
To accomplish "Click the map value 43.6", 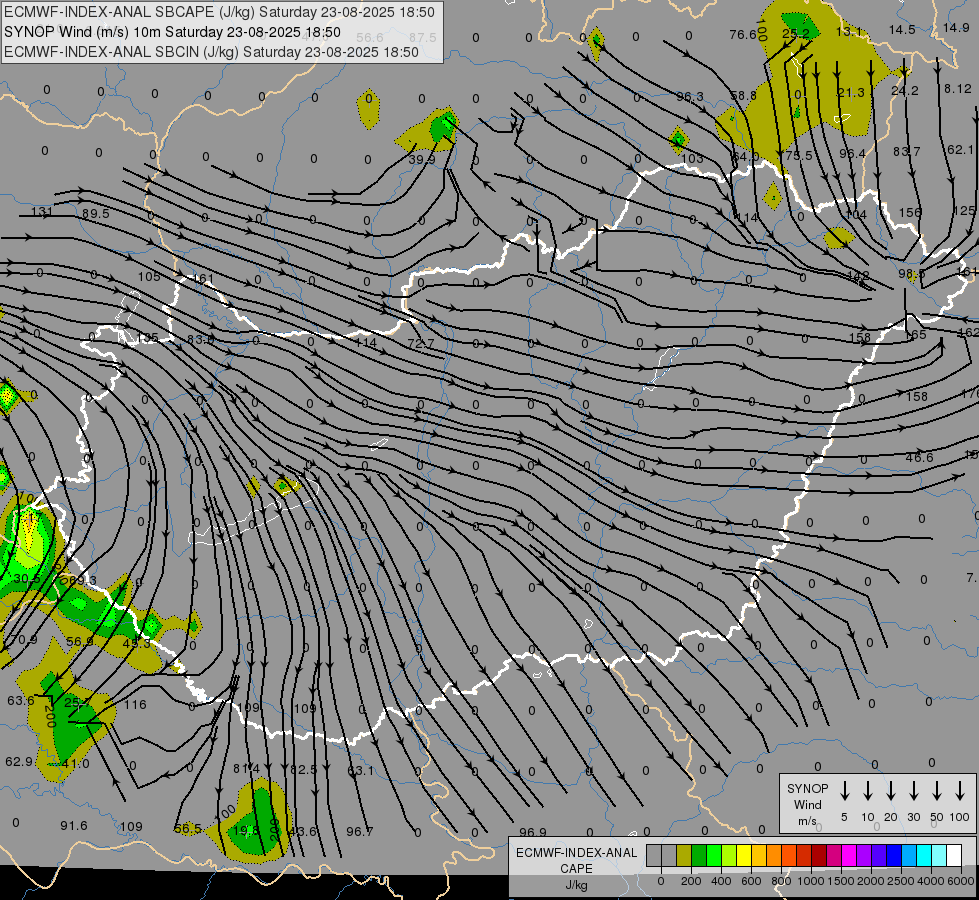I will (303, 831).
